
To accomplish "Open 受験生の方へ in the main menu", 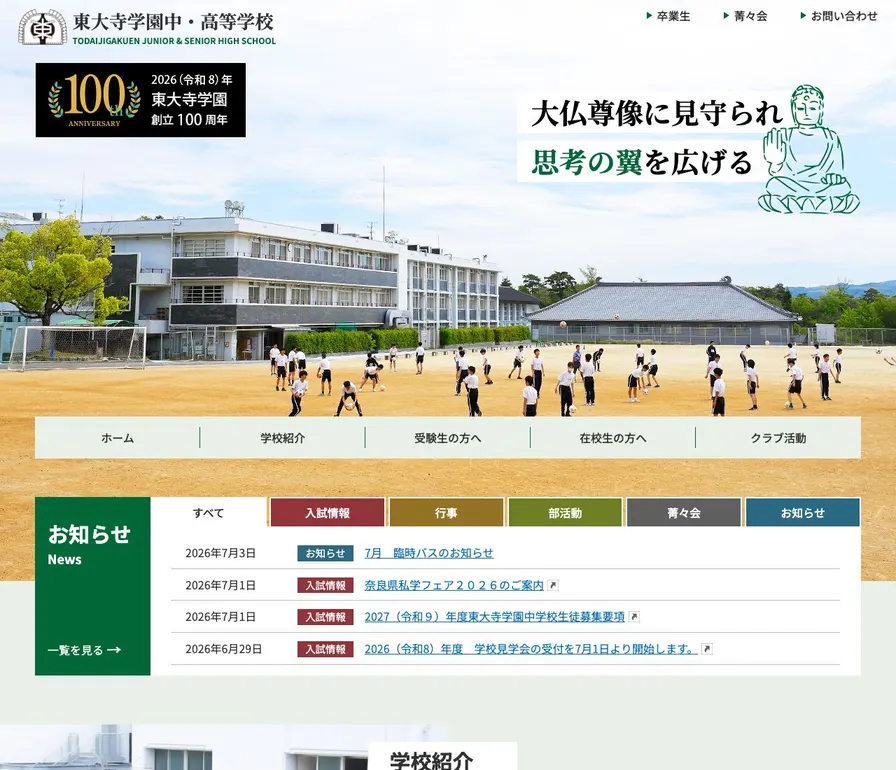I will (x=447, y=438).
